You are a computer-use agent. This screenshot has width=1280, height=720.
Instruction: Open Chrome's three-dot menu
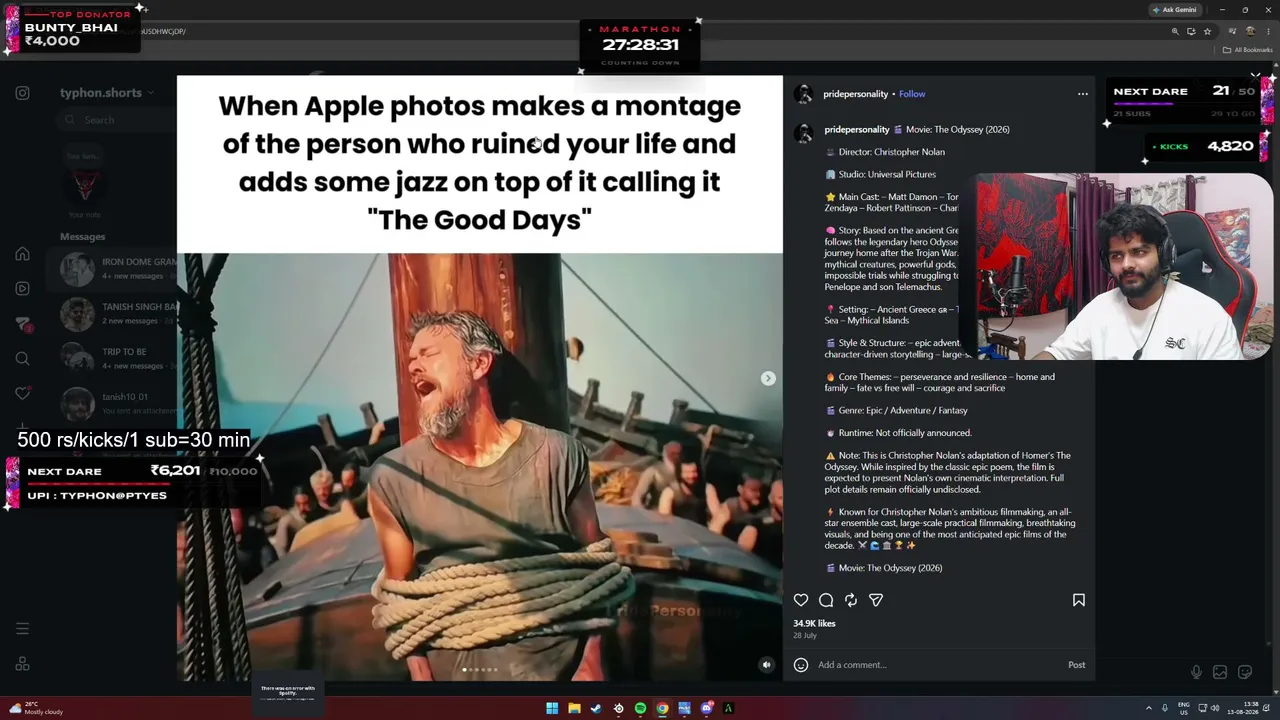pos(1268,31)
